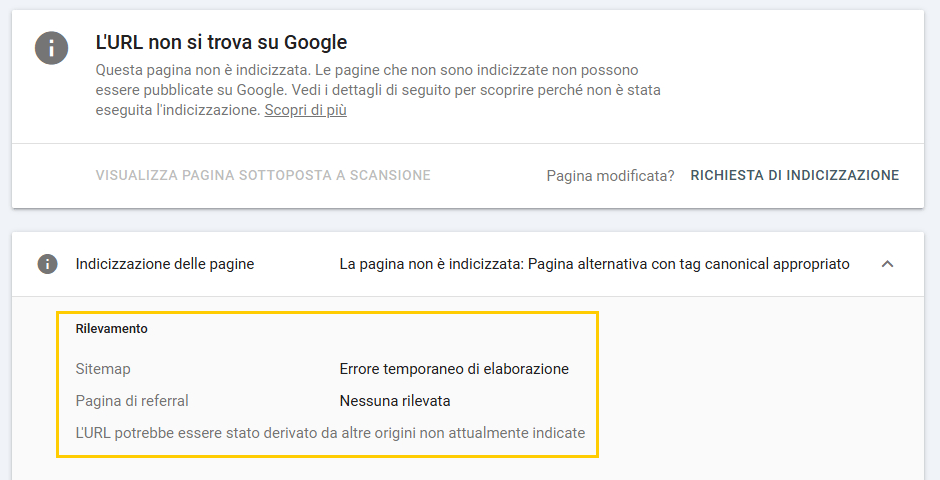940x480 pixels.
Task: Click inside the yellow highlighted Rilevamento box
Action: (x=327, y=384)
